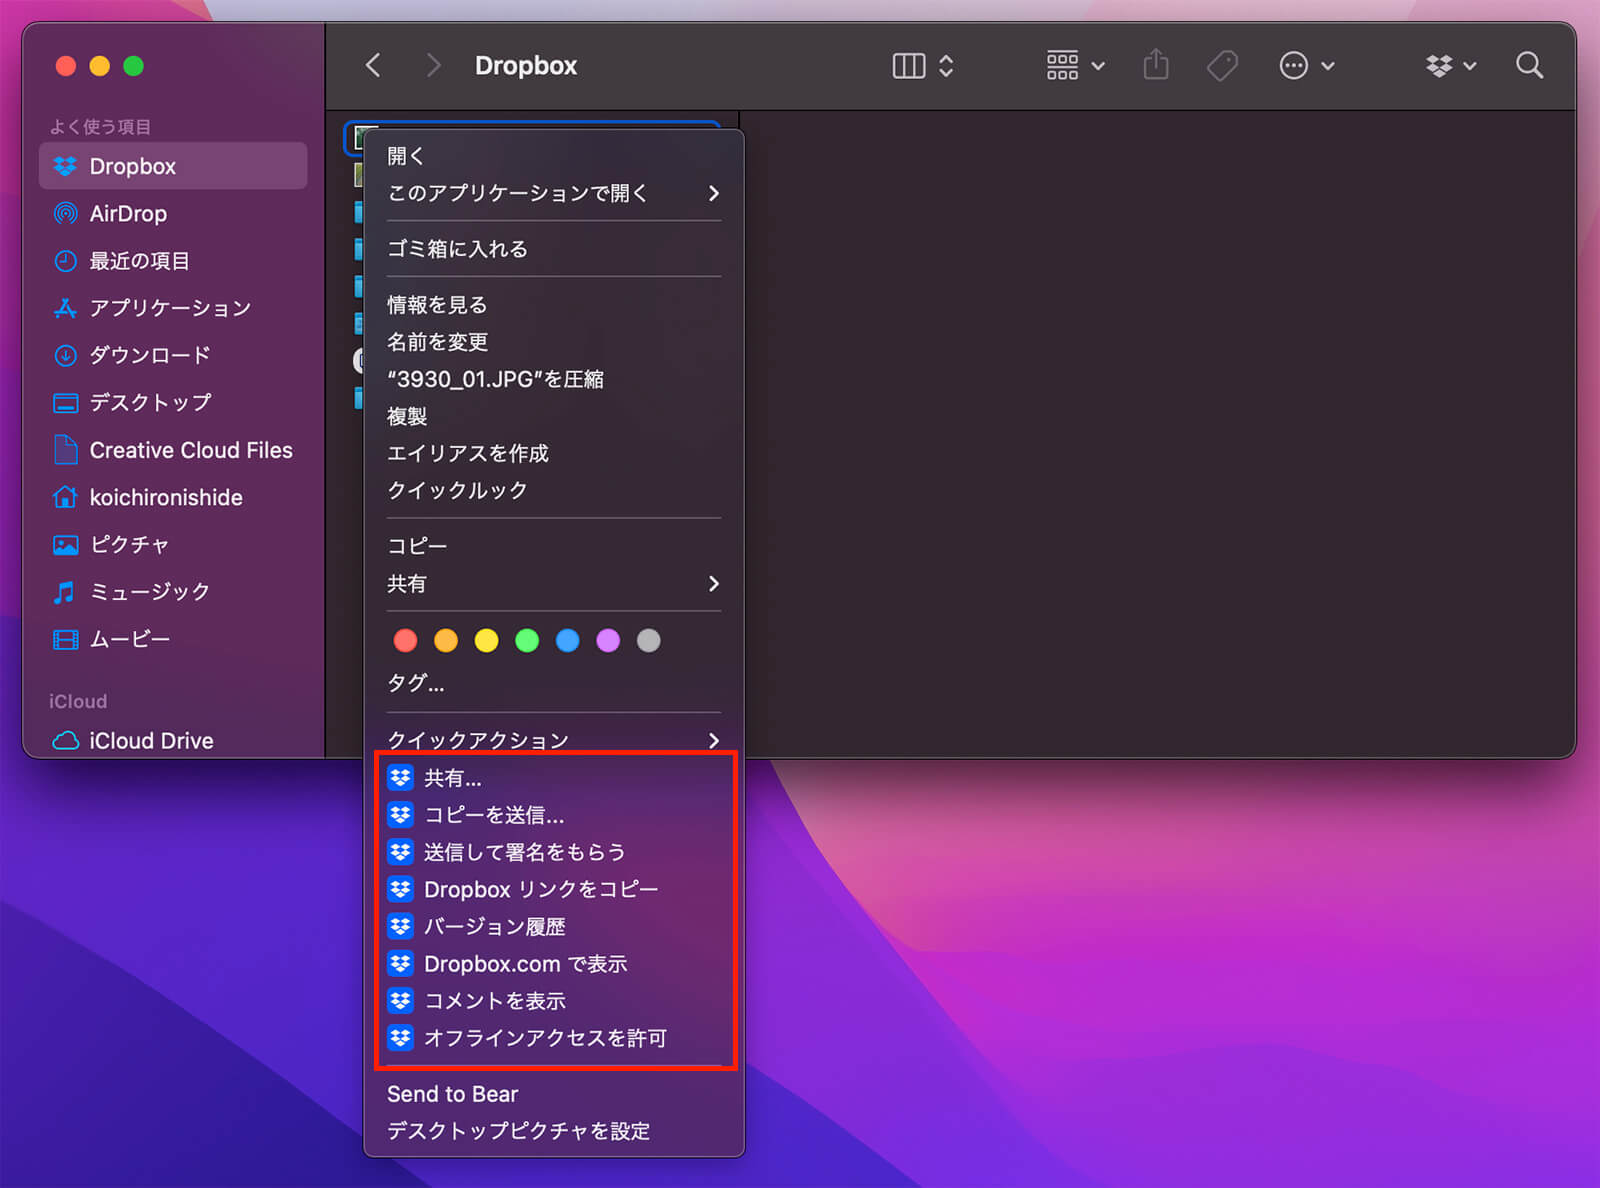Open koichironishide home folder
Screen dimensions: 1600x1188
(x=173, y=497)
